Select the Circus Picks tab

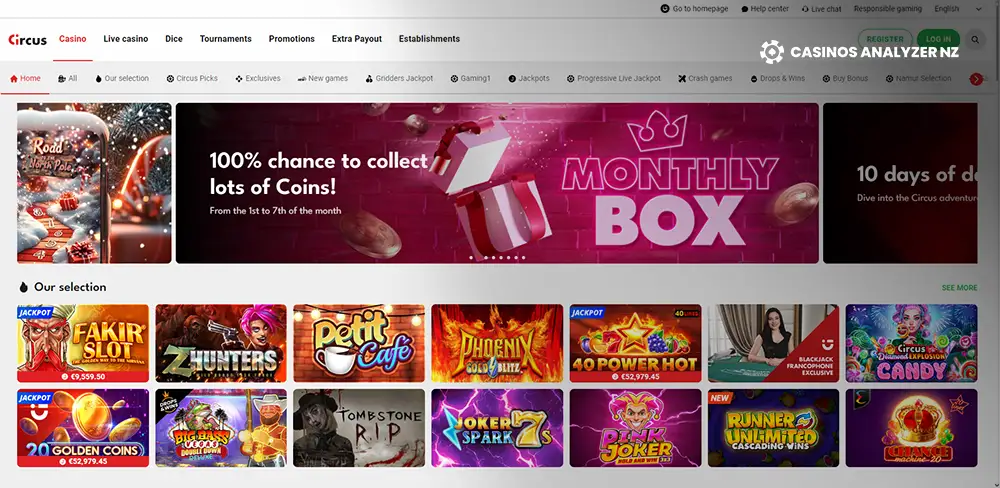click(x=192, y=78)
